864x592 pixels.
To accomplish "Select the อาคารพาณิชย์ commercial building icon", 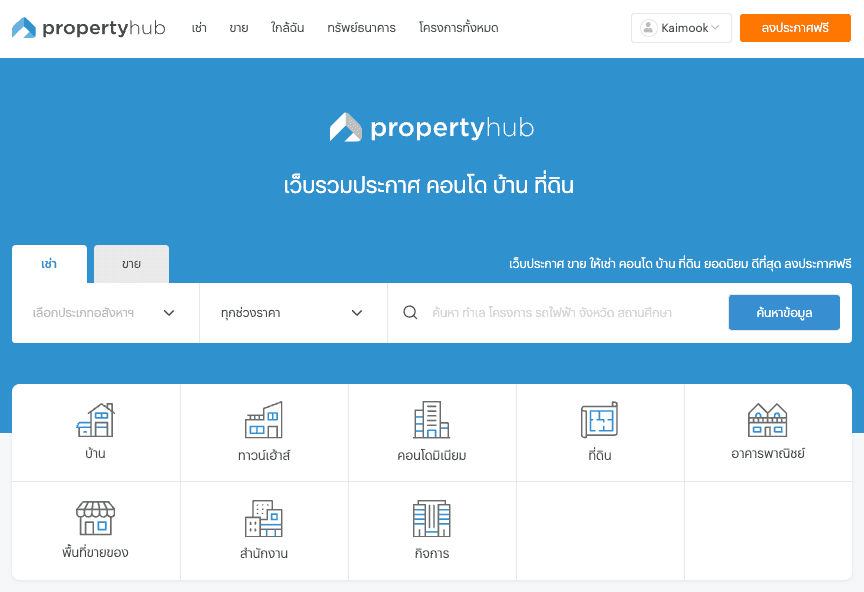I will [768, 420].
